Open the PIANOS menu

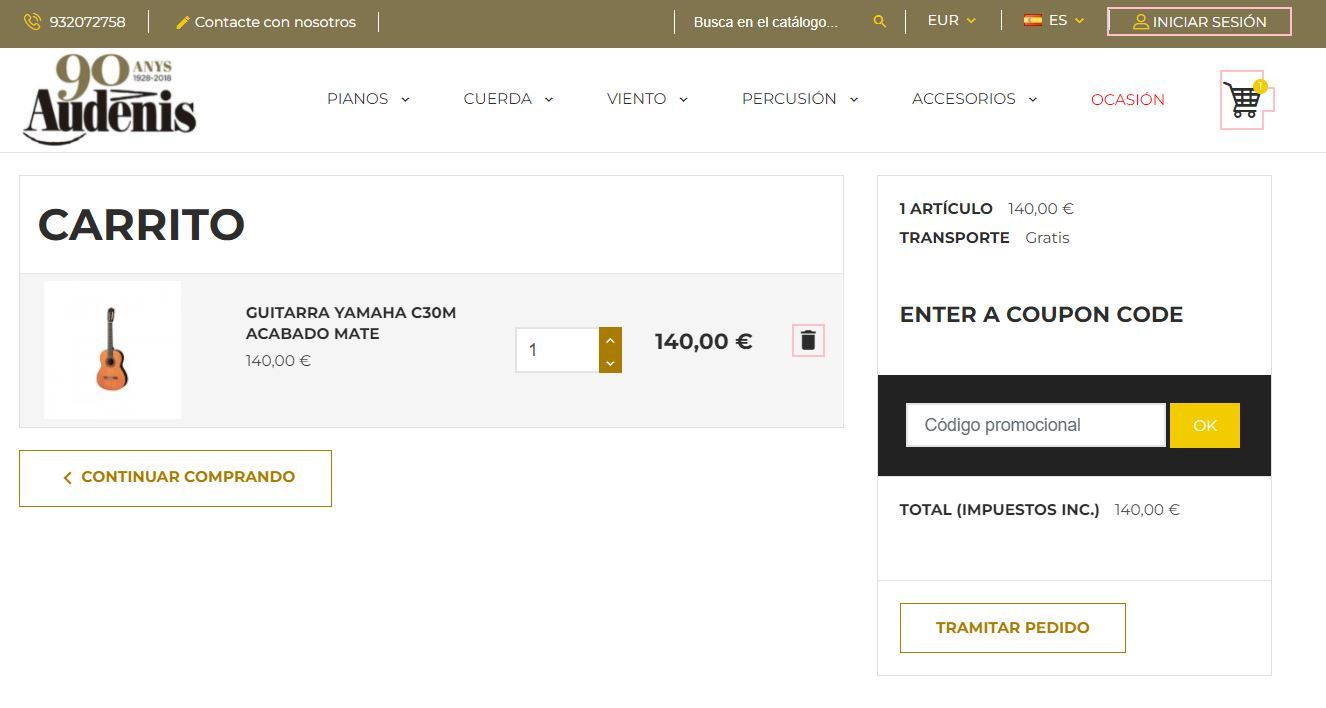point(357,99)
